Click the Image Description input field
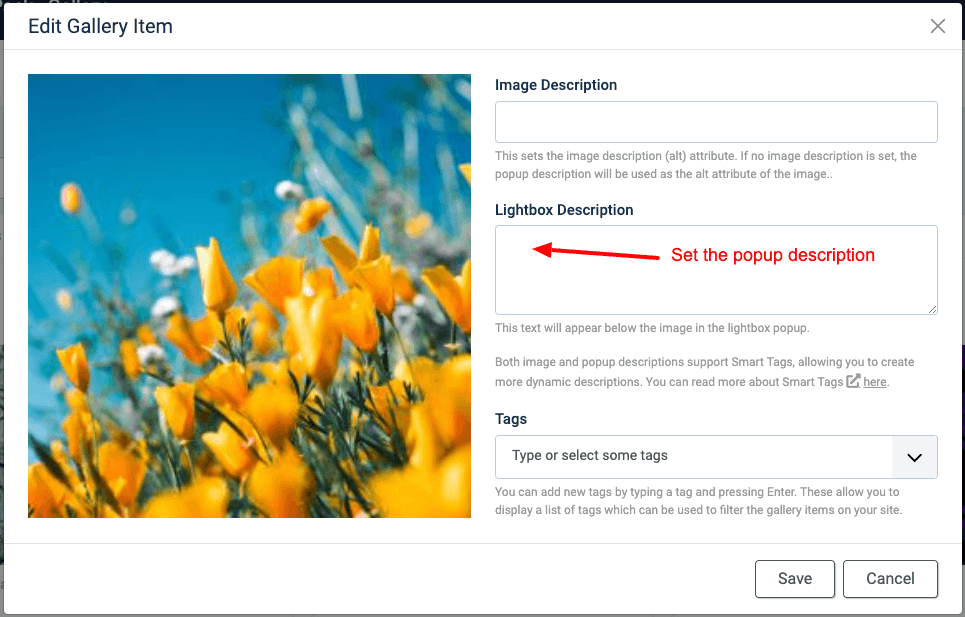 coord(716,122)
